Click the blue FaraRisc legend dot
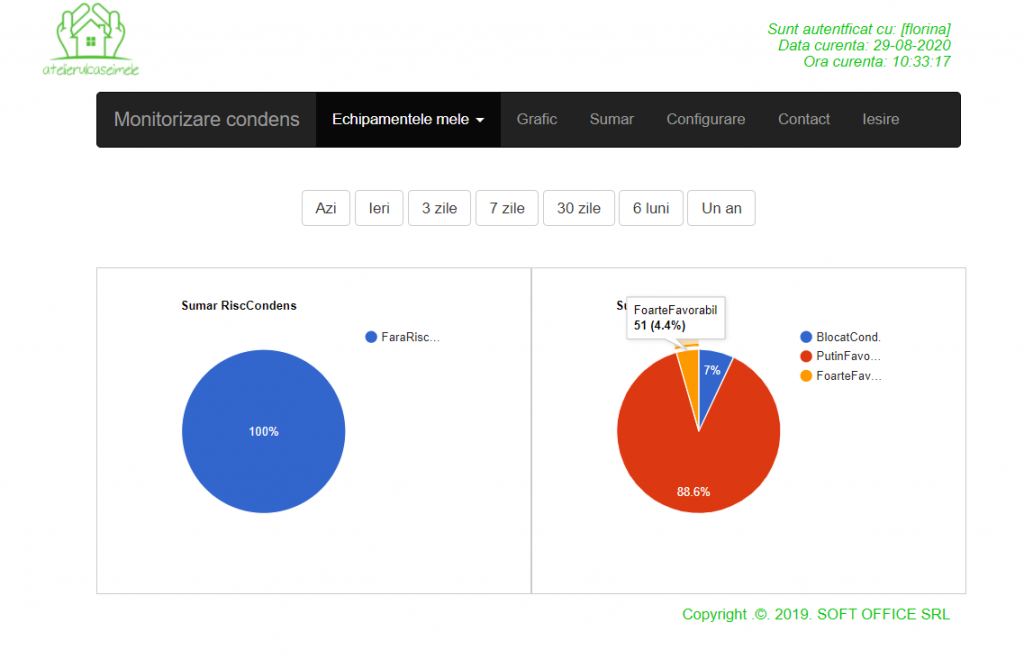The width and height of the screenshot is (1024, 659). pos(371,337)
